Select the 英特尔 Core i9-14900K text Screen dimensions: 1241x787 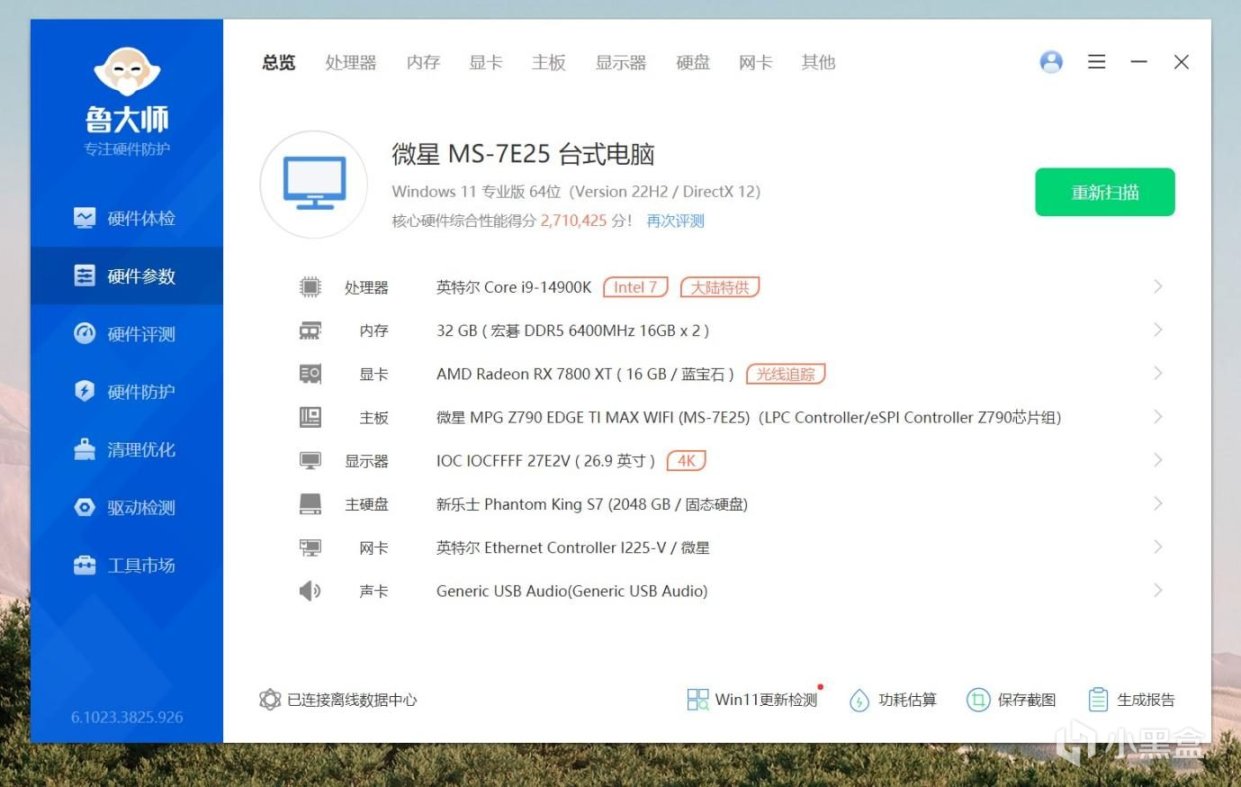514,287
